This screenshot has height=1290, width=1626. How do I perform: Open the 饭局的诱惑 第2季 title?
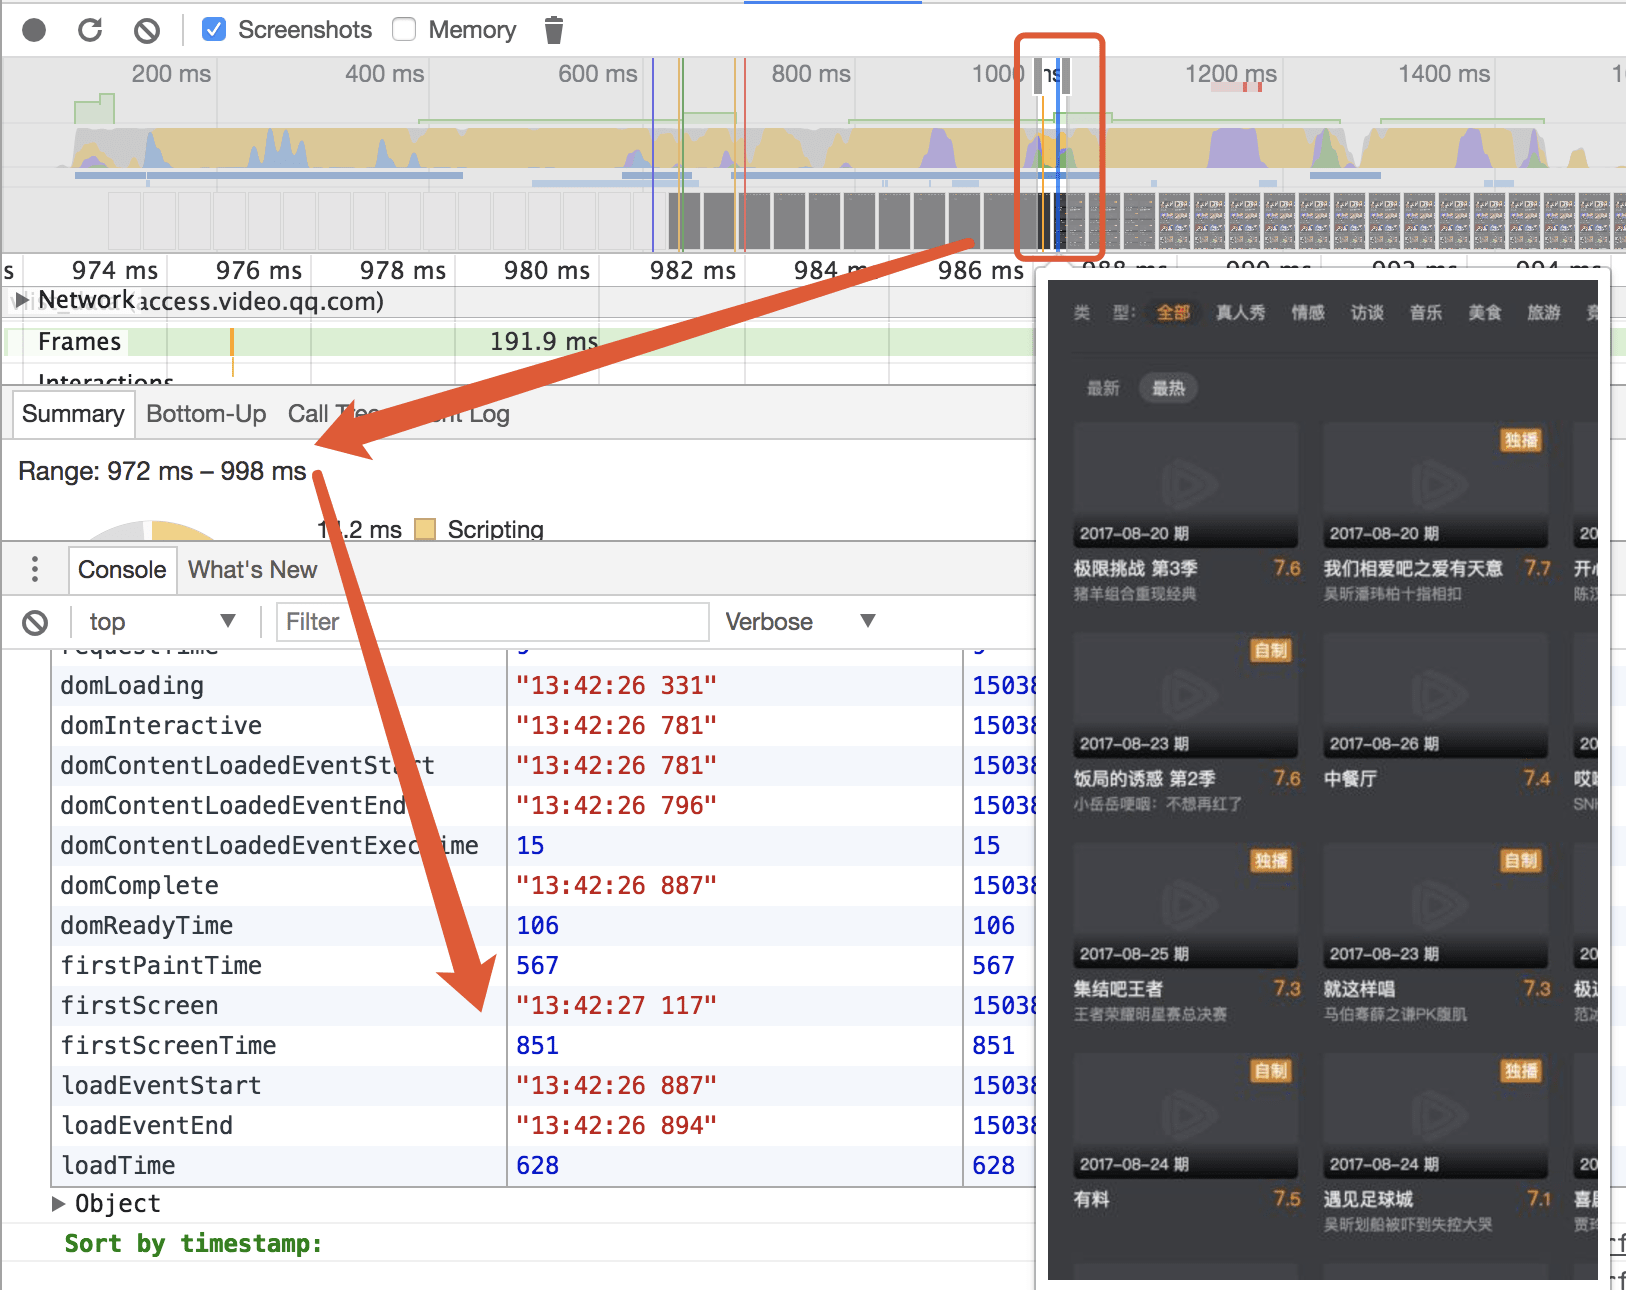tap(1144, 778)
